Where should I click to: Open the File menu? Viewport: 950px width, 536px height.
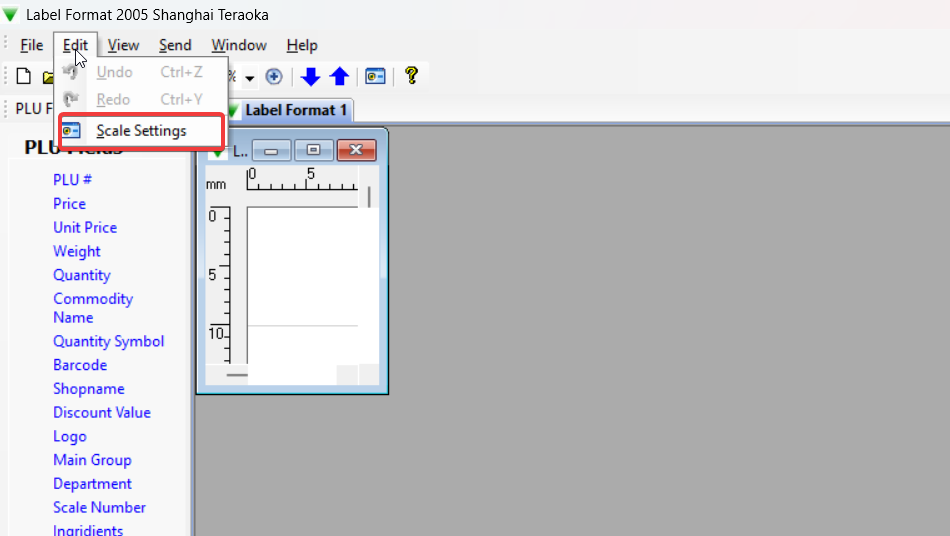pos(32,45)
